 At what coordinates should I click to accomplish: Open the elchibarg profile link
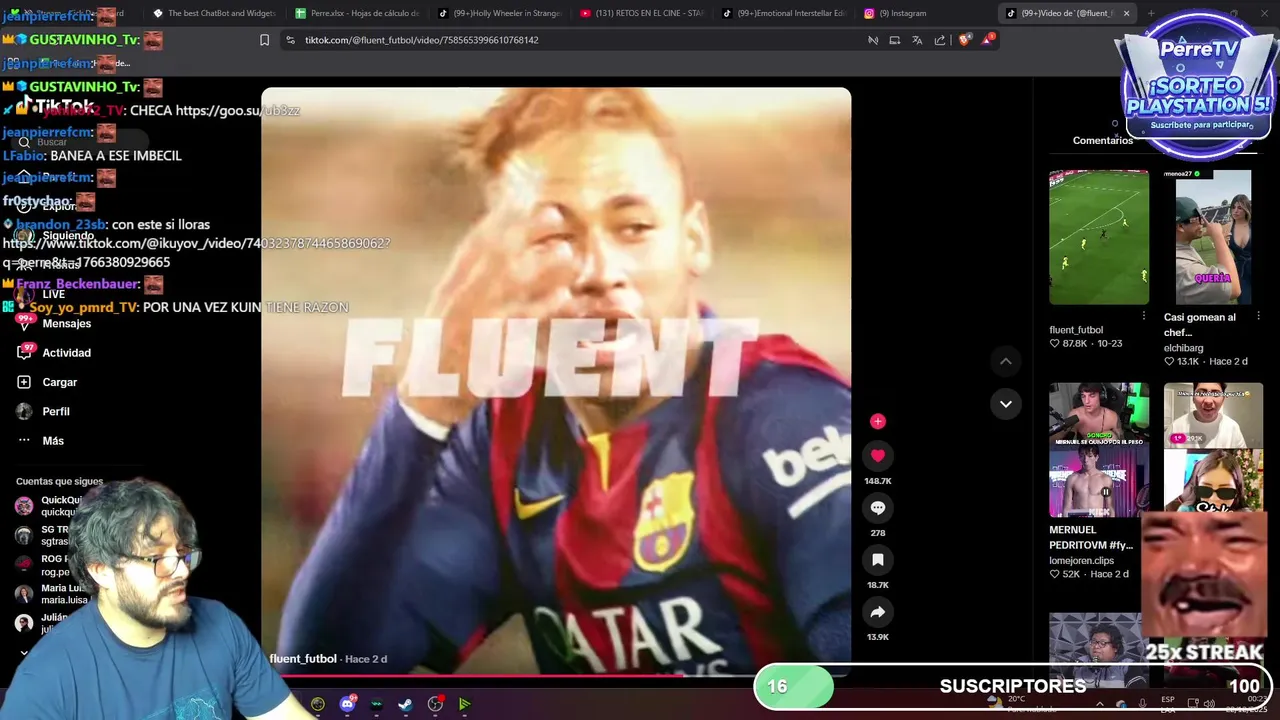click(1183, 348)
